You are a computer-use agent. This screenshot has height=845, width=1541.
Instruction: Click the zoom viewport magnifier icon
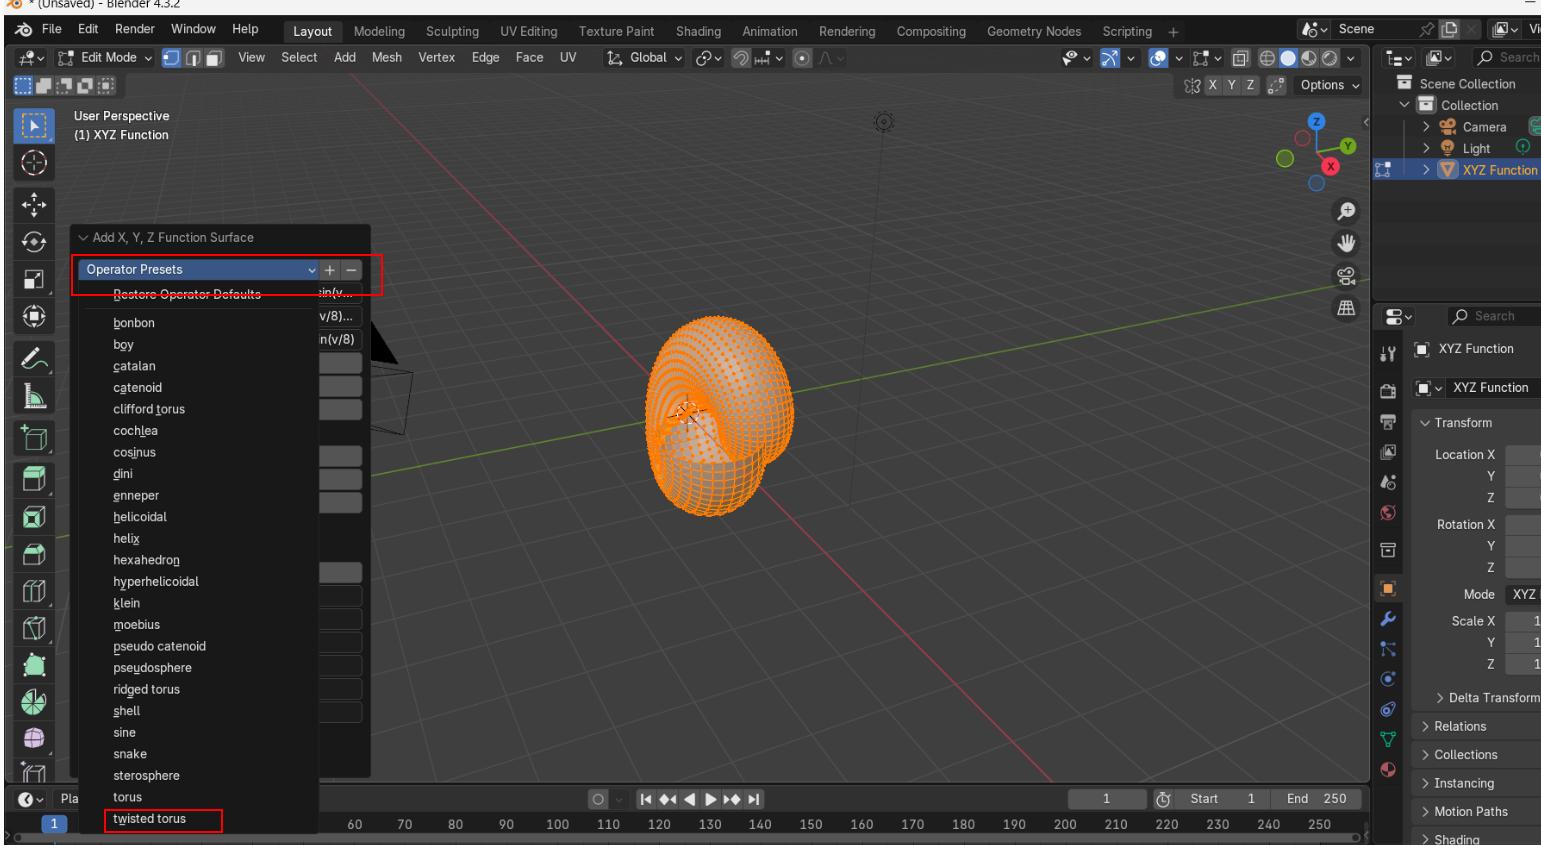coord(1347,211)
